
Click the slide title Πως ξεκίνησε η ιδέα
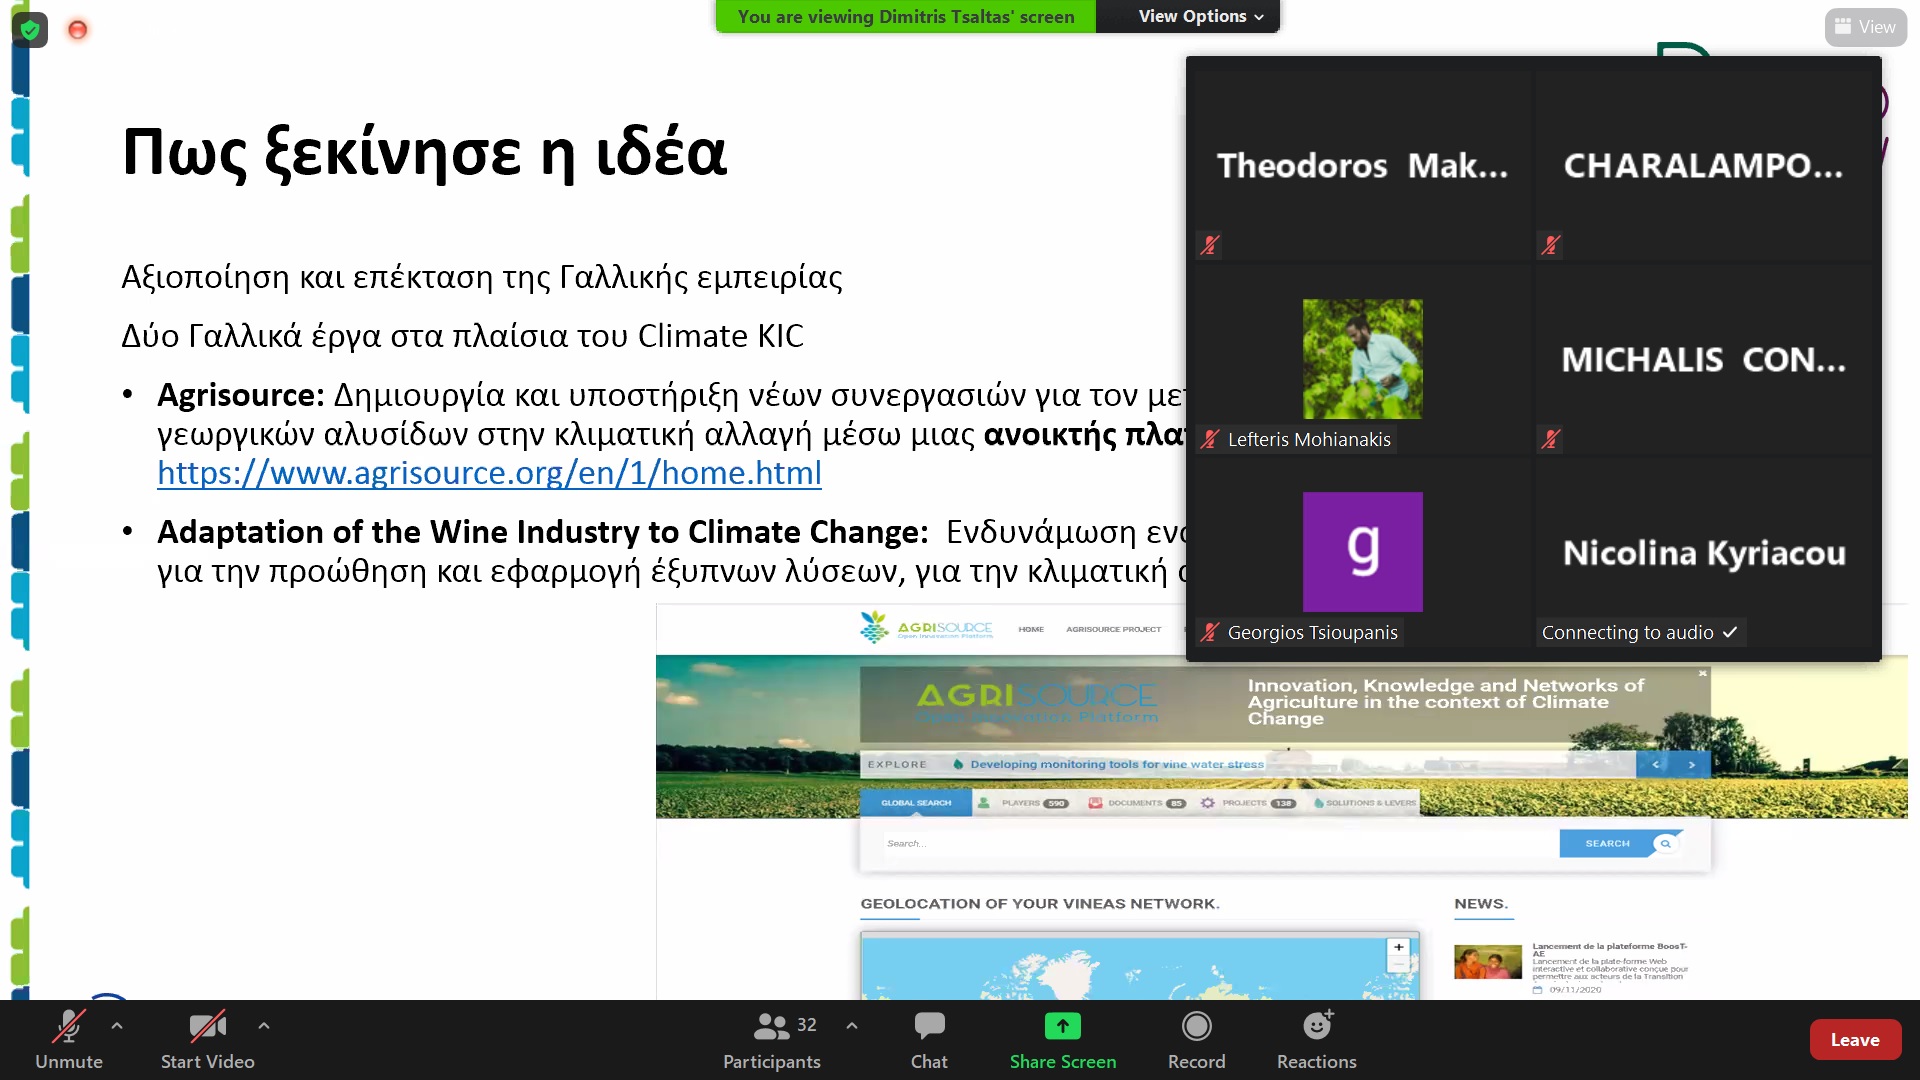pyautogui.click(x=424, y=152)
